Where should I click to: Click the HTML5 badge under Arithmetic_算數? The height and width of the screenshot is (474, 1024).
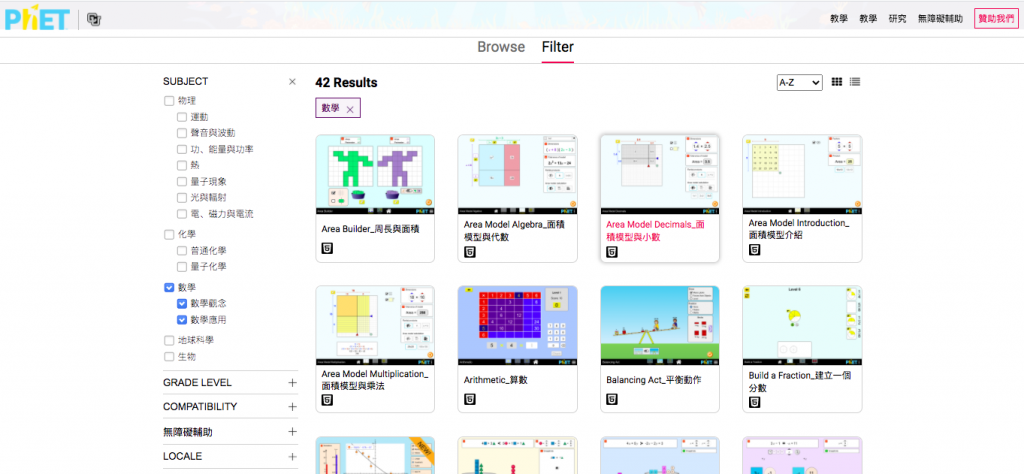[x=470, y=399]
